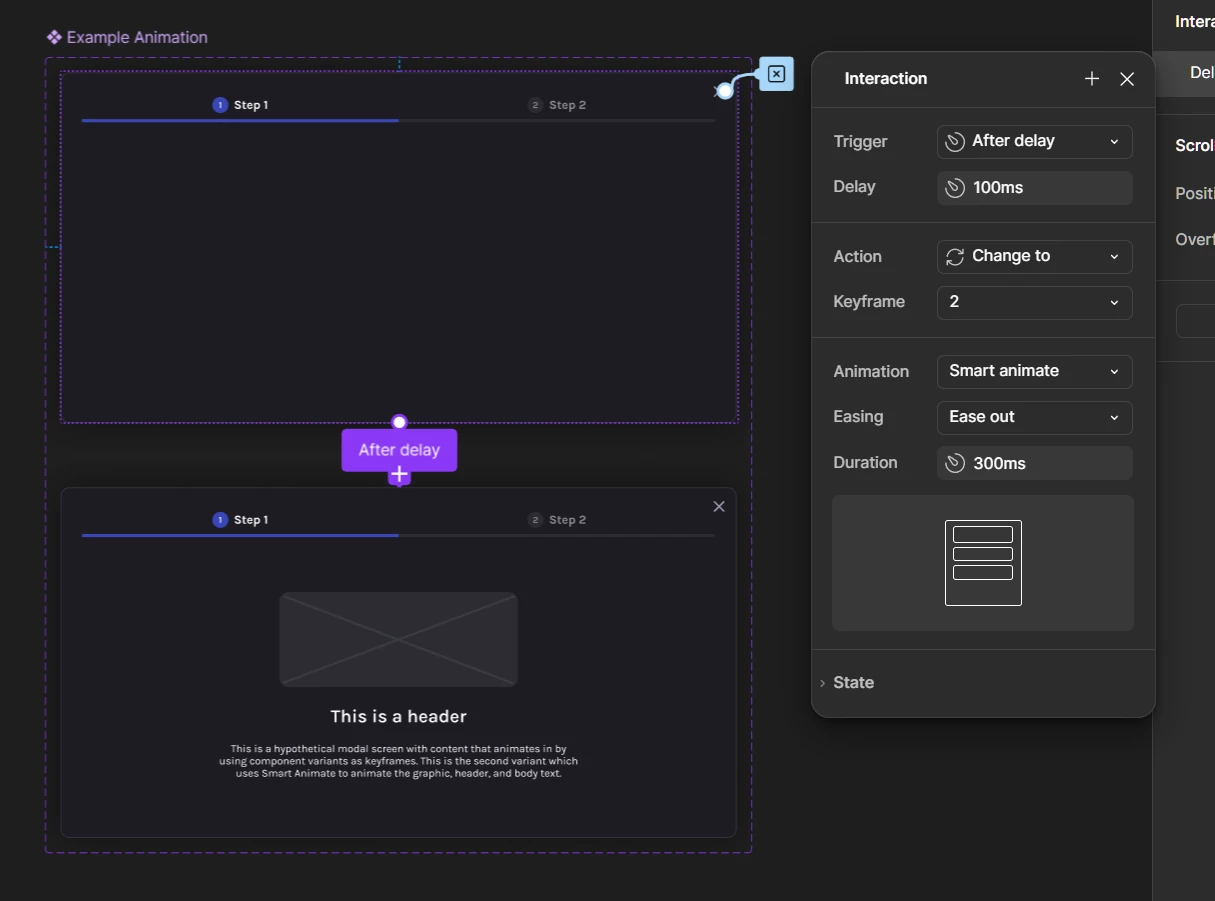Click the close-overlay prototype connection icon

pyautogui.click(x=776, y=74)
